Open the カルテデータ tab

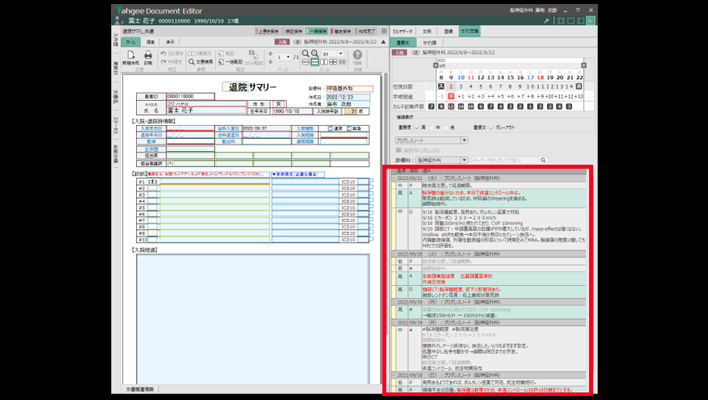tap(402, 32)
